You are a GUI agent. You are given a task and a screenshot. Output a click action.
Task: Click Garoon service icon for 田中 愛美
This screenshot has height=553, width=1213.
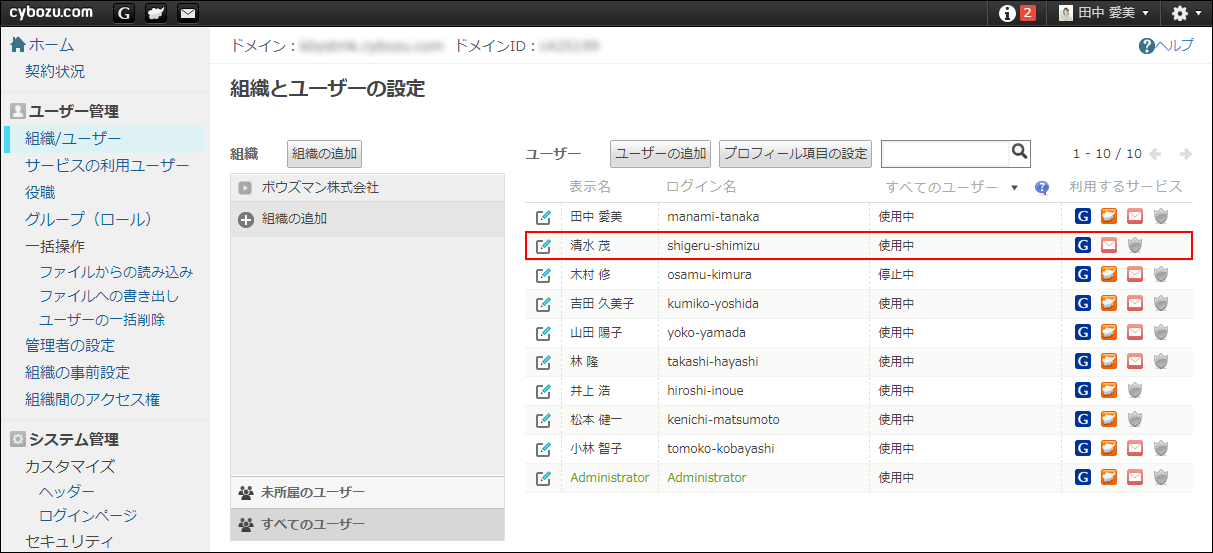(1083, 216)
